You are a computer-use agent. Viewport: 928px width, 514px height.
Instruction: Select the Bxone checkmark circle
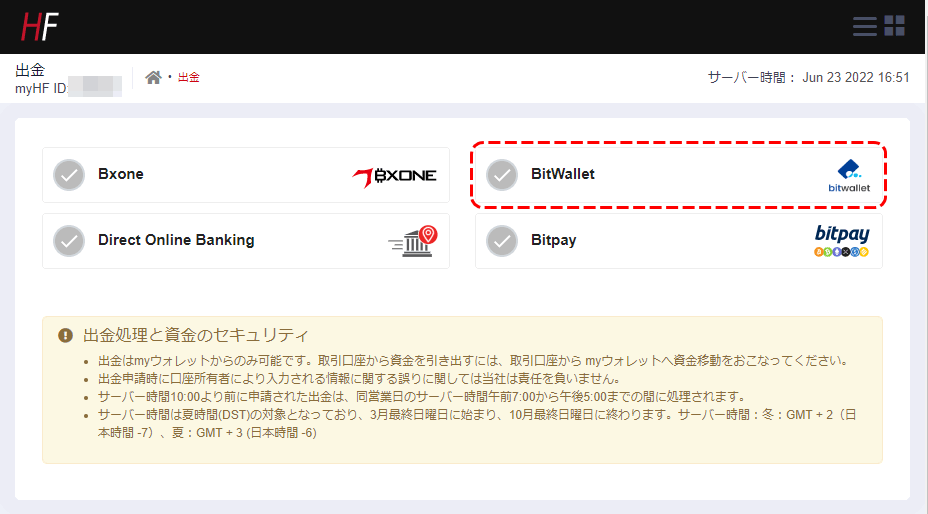coord(69,175)
